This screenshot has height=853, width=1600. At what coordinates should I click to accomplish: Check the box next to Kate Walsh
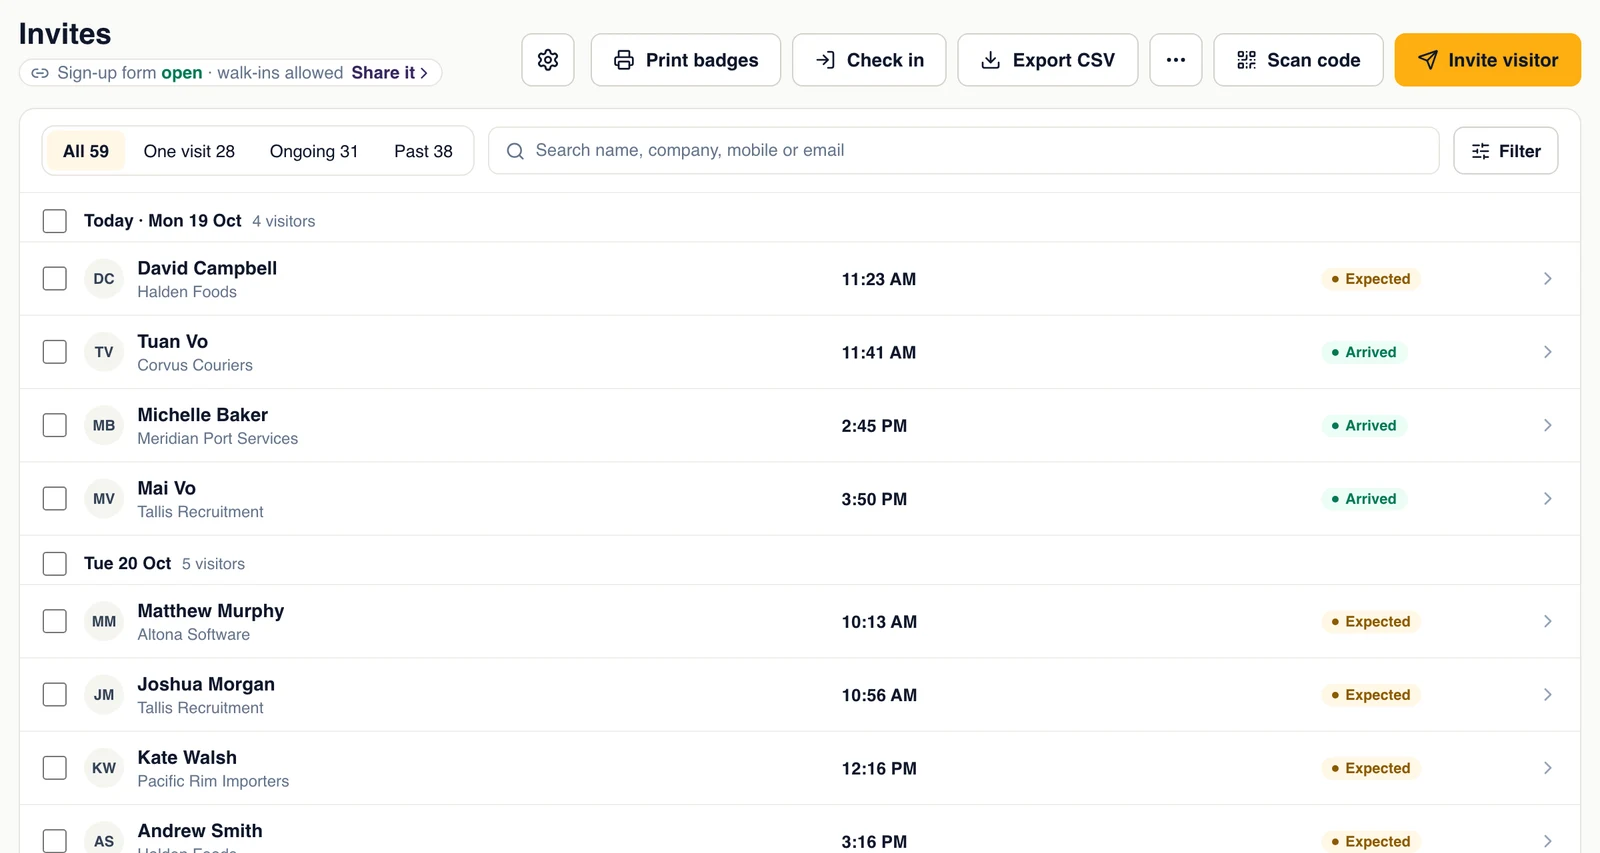click(55, 768)
